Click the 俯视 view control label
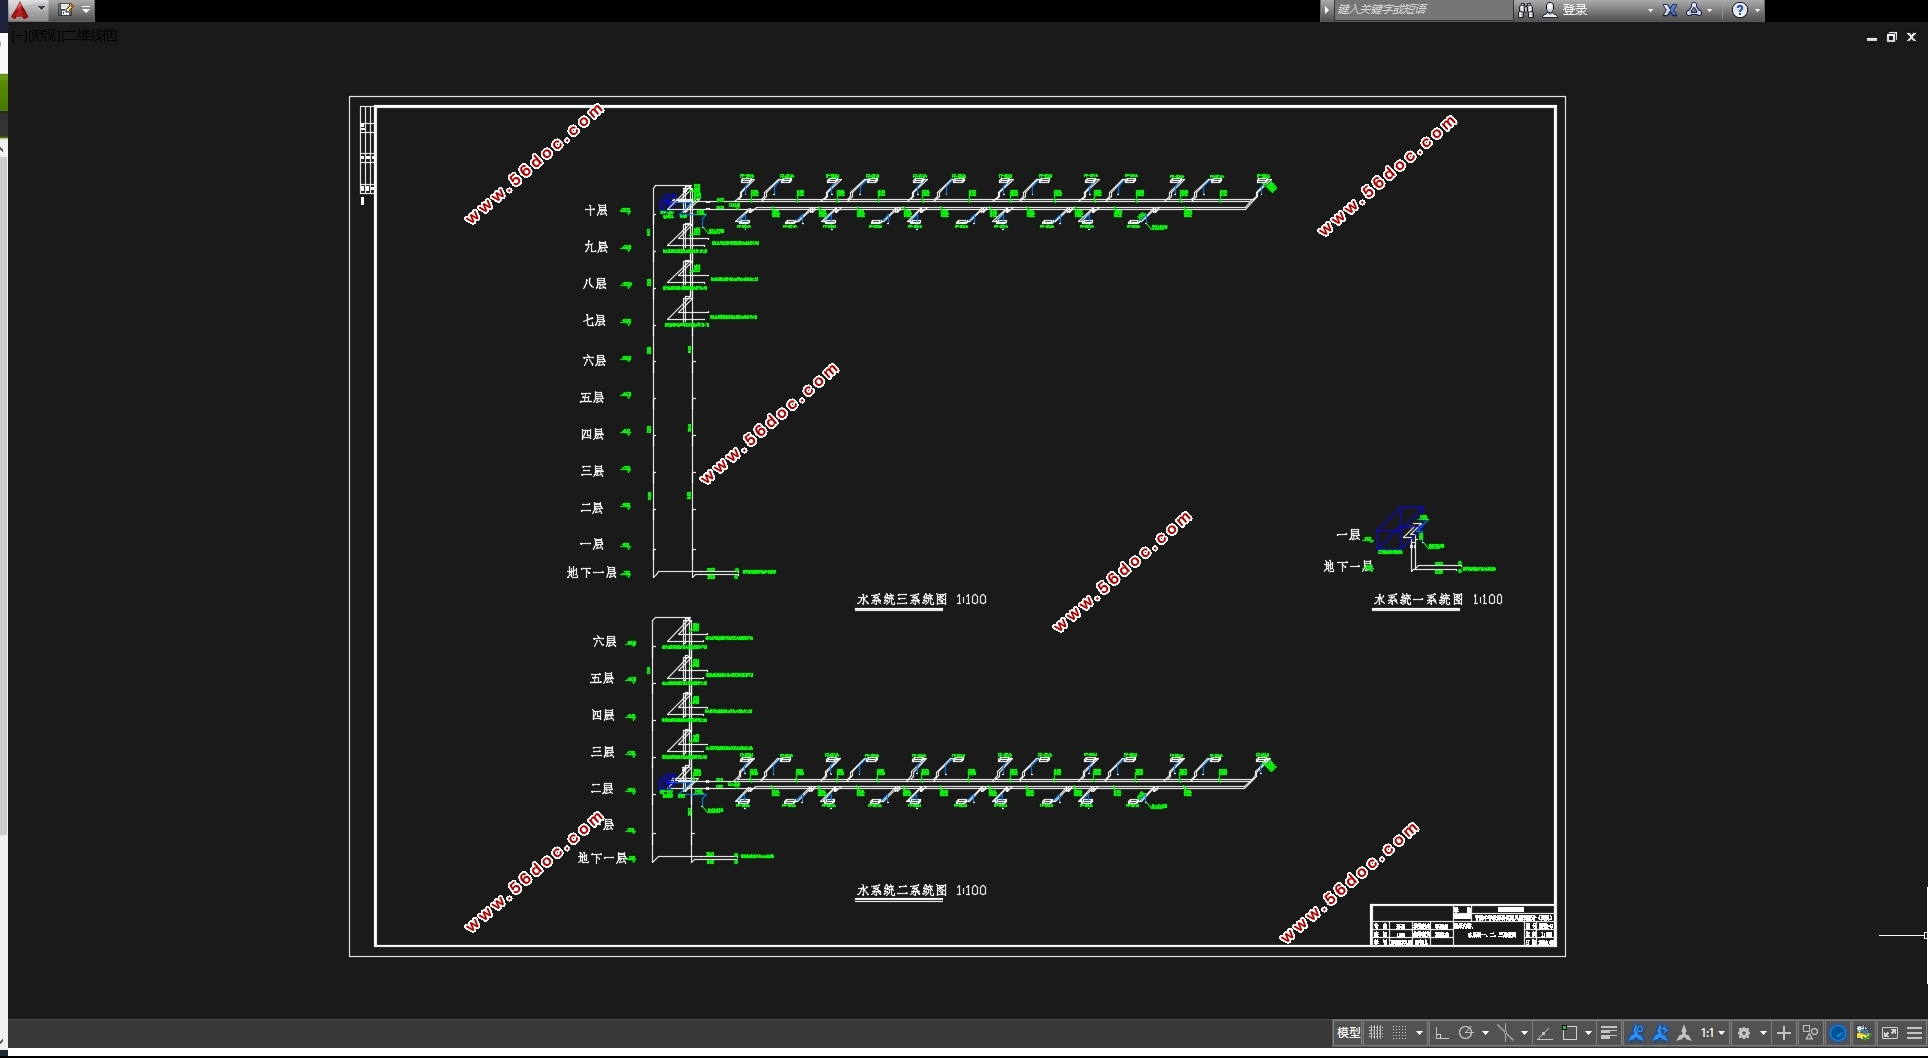The height and width of the screenshot is (1058, 1928). pos(46,36)
